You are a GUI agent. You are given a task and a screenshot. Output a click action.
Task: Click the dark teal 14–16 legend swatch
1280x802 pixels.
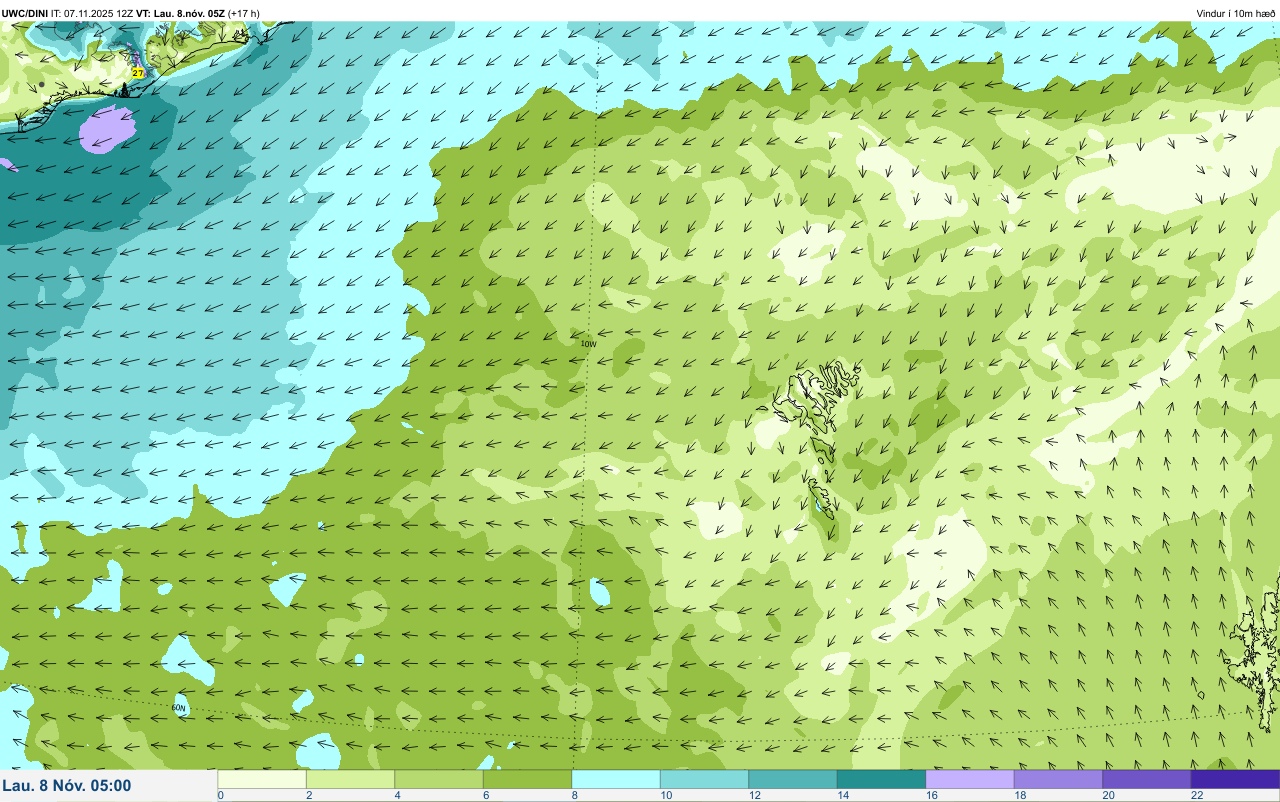pos(881,779)
